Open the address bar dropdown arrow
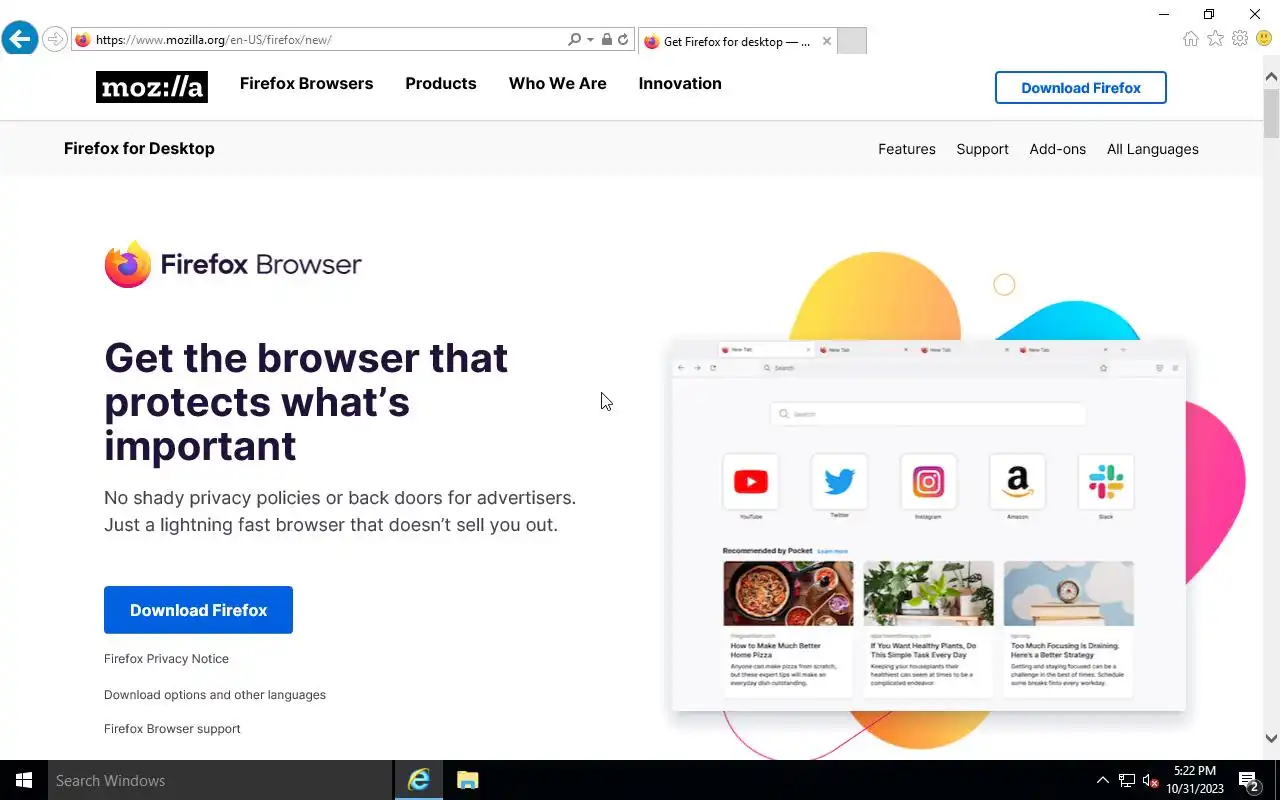The width and height of the screenshot is (1280, 800). [590, 40]
